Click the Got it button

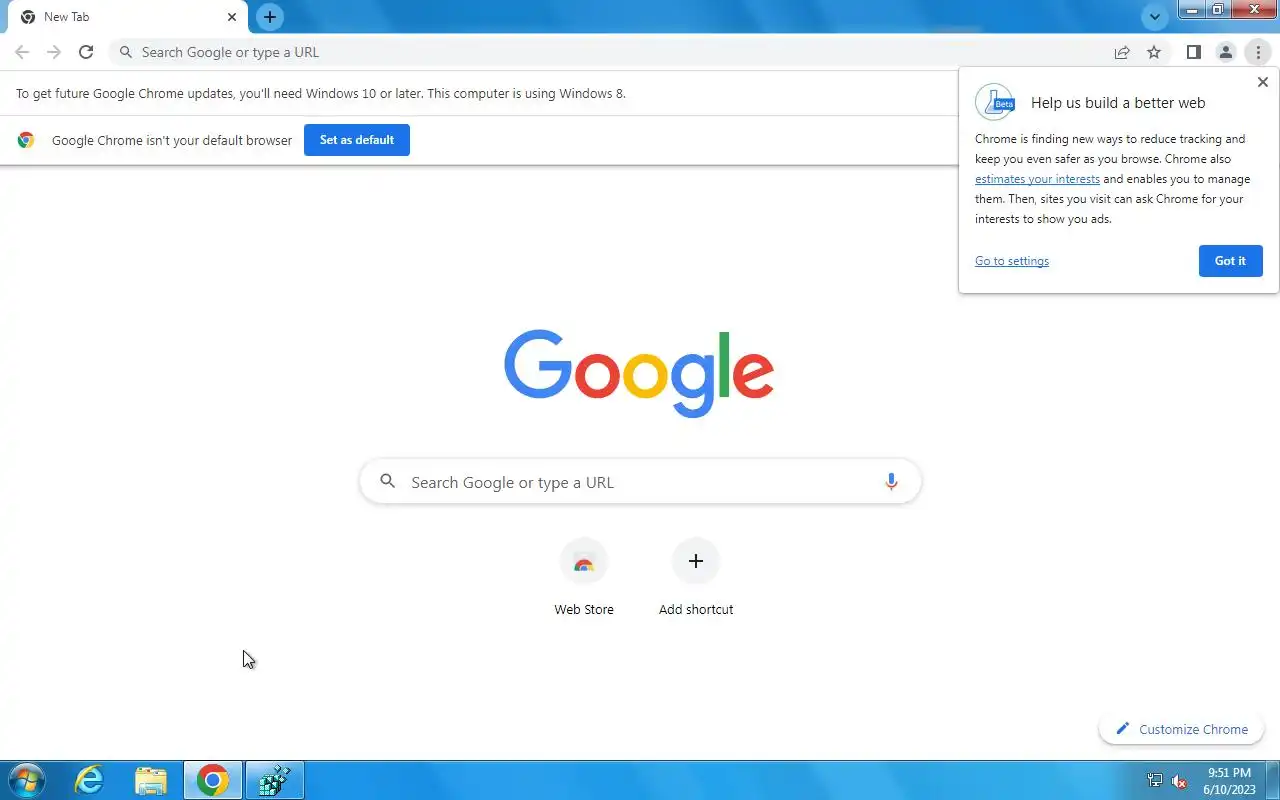[x=1230, y=261]
